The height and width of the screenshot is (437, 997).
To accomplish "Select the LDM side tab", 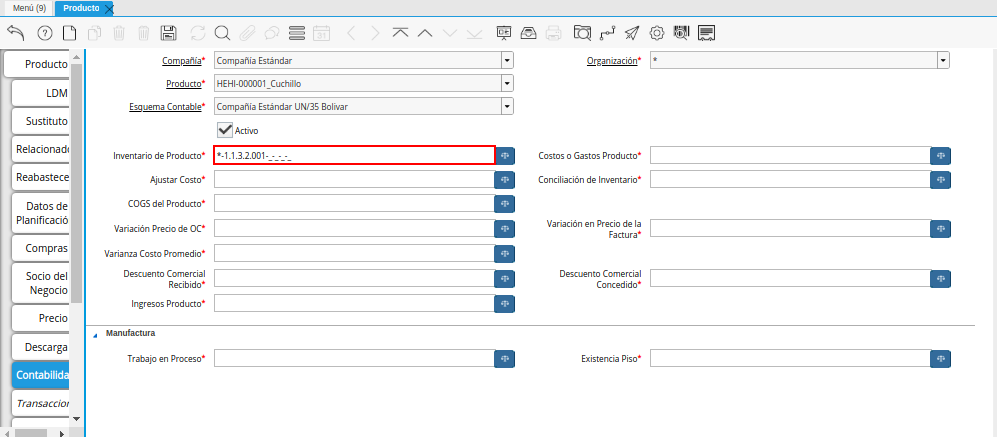I will (41, 93).
